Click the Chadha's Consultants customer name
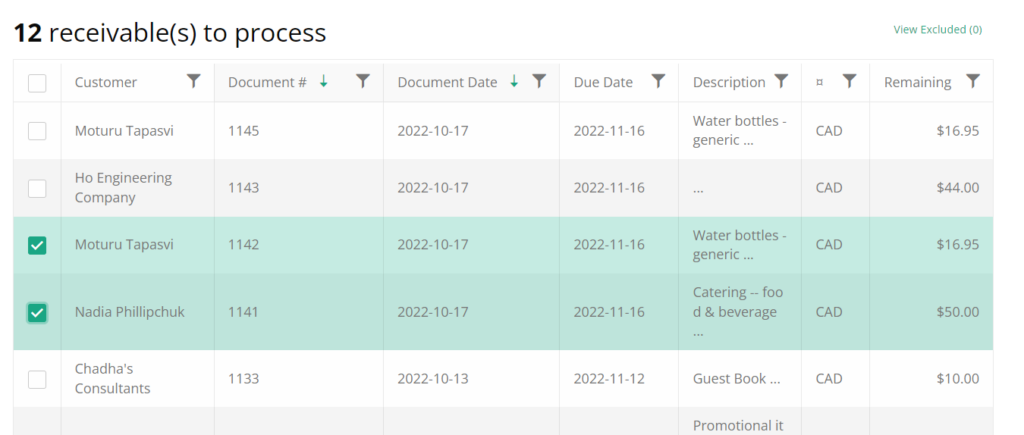Image resolution: width=1024 pixels, height=435 pixels. [x=112, y=378]
